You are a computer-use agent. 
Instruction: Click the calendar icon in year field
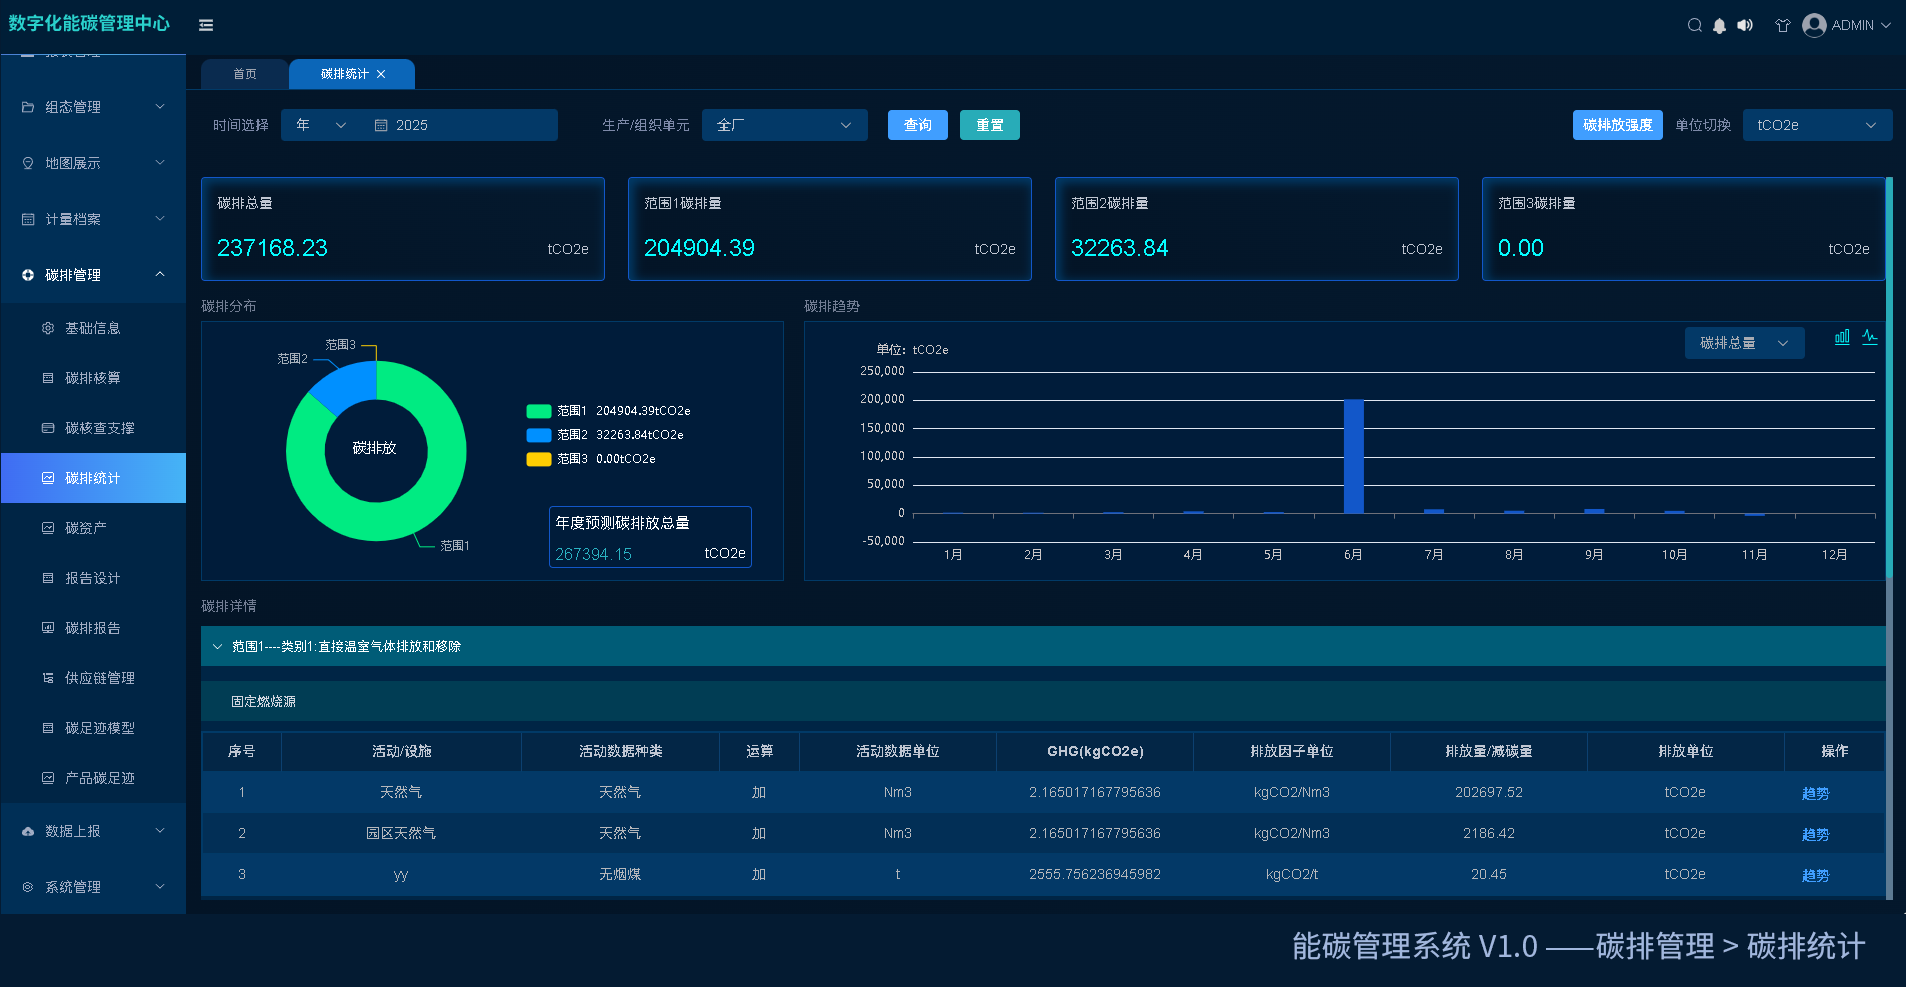pos(381,125)
